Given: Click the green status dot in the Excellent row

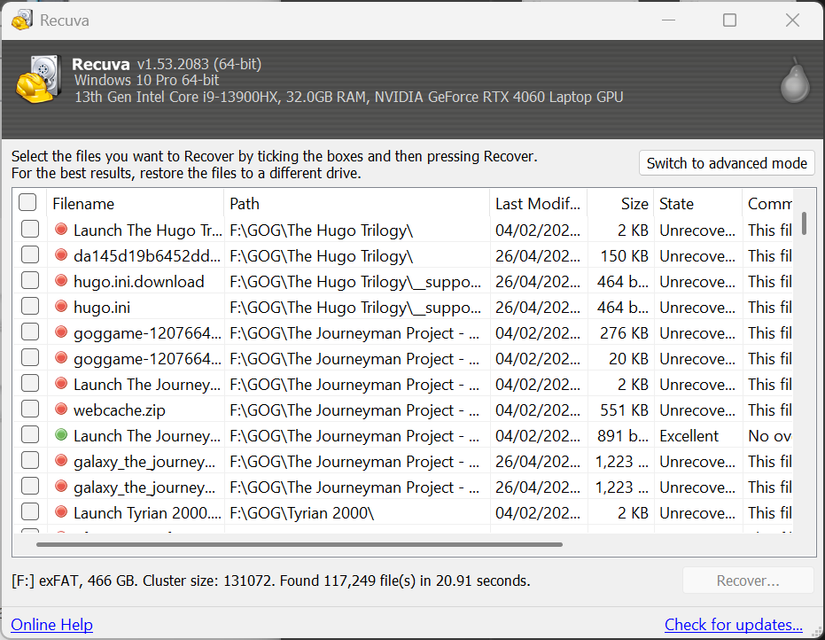Looking at the screenshot, I should pyautogui.click(x=61, y=435).
